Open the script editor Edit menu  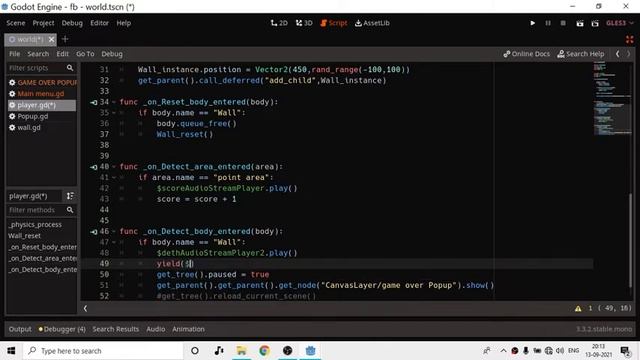62,54
